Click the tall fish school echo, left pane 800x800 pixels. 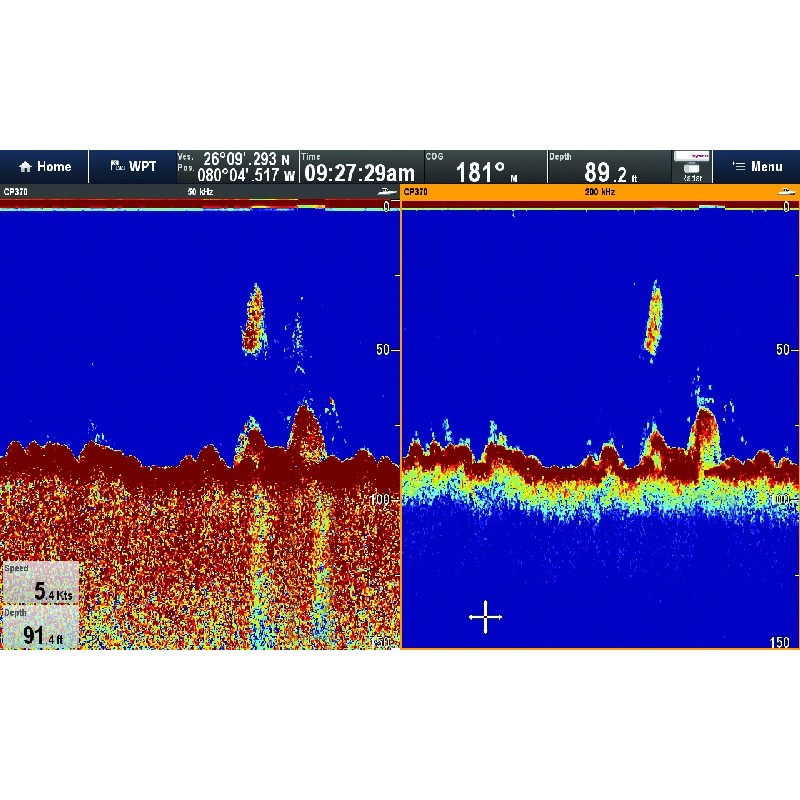[254, 318]
